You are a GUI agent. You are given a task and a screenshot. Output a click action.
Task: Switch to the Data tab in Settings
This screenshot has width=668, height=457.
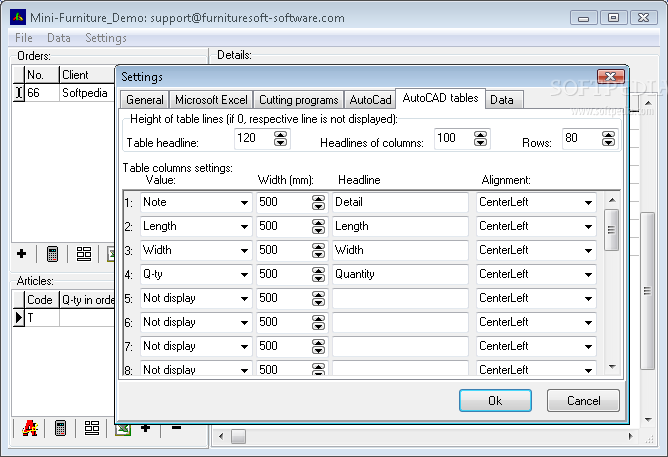coord(502,100)
